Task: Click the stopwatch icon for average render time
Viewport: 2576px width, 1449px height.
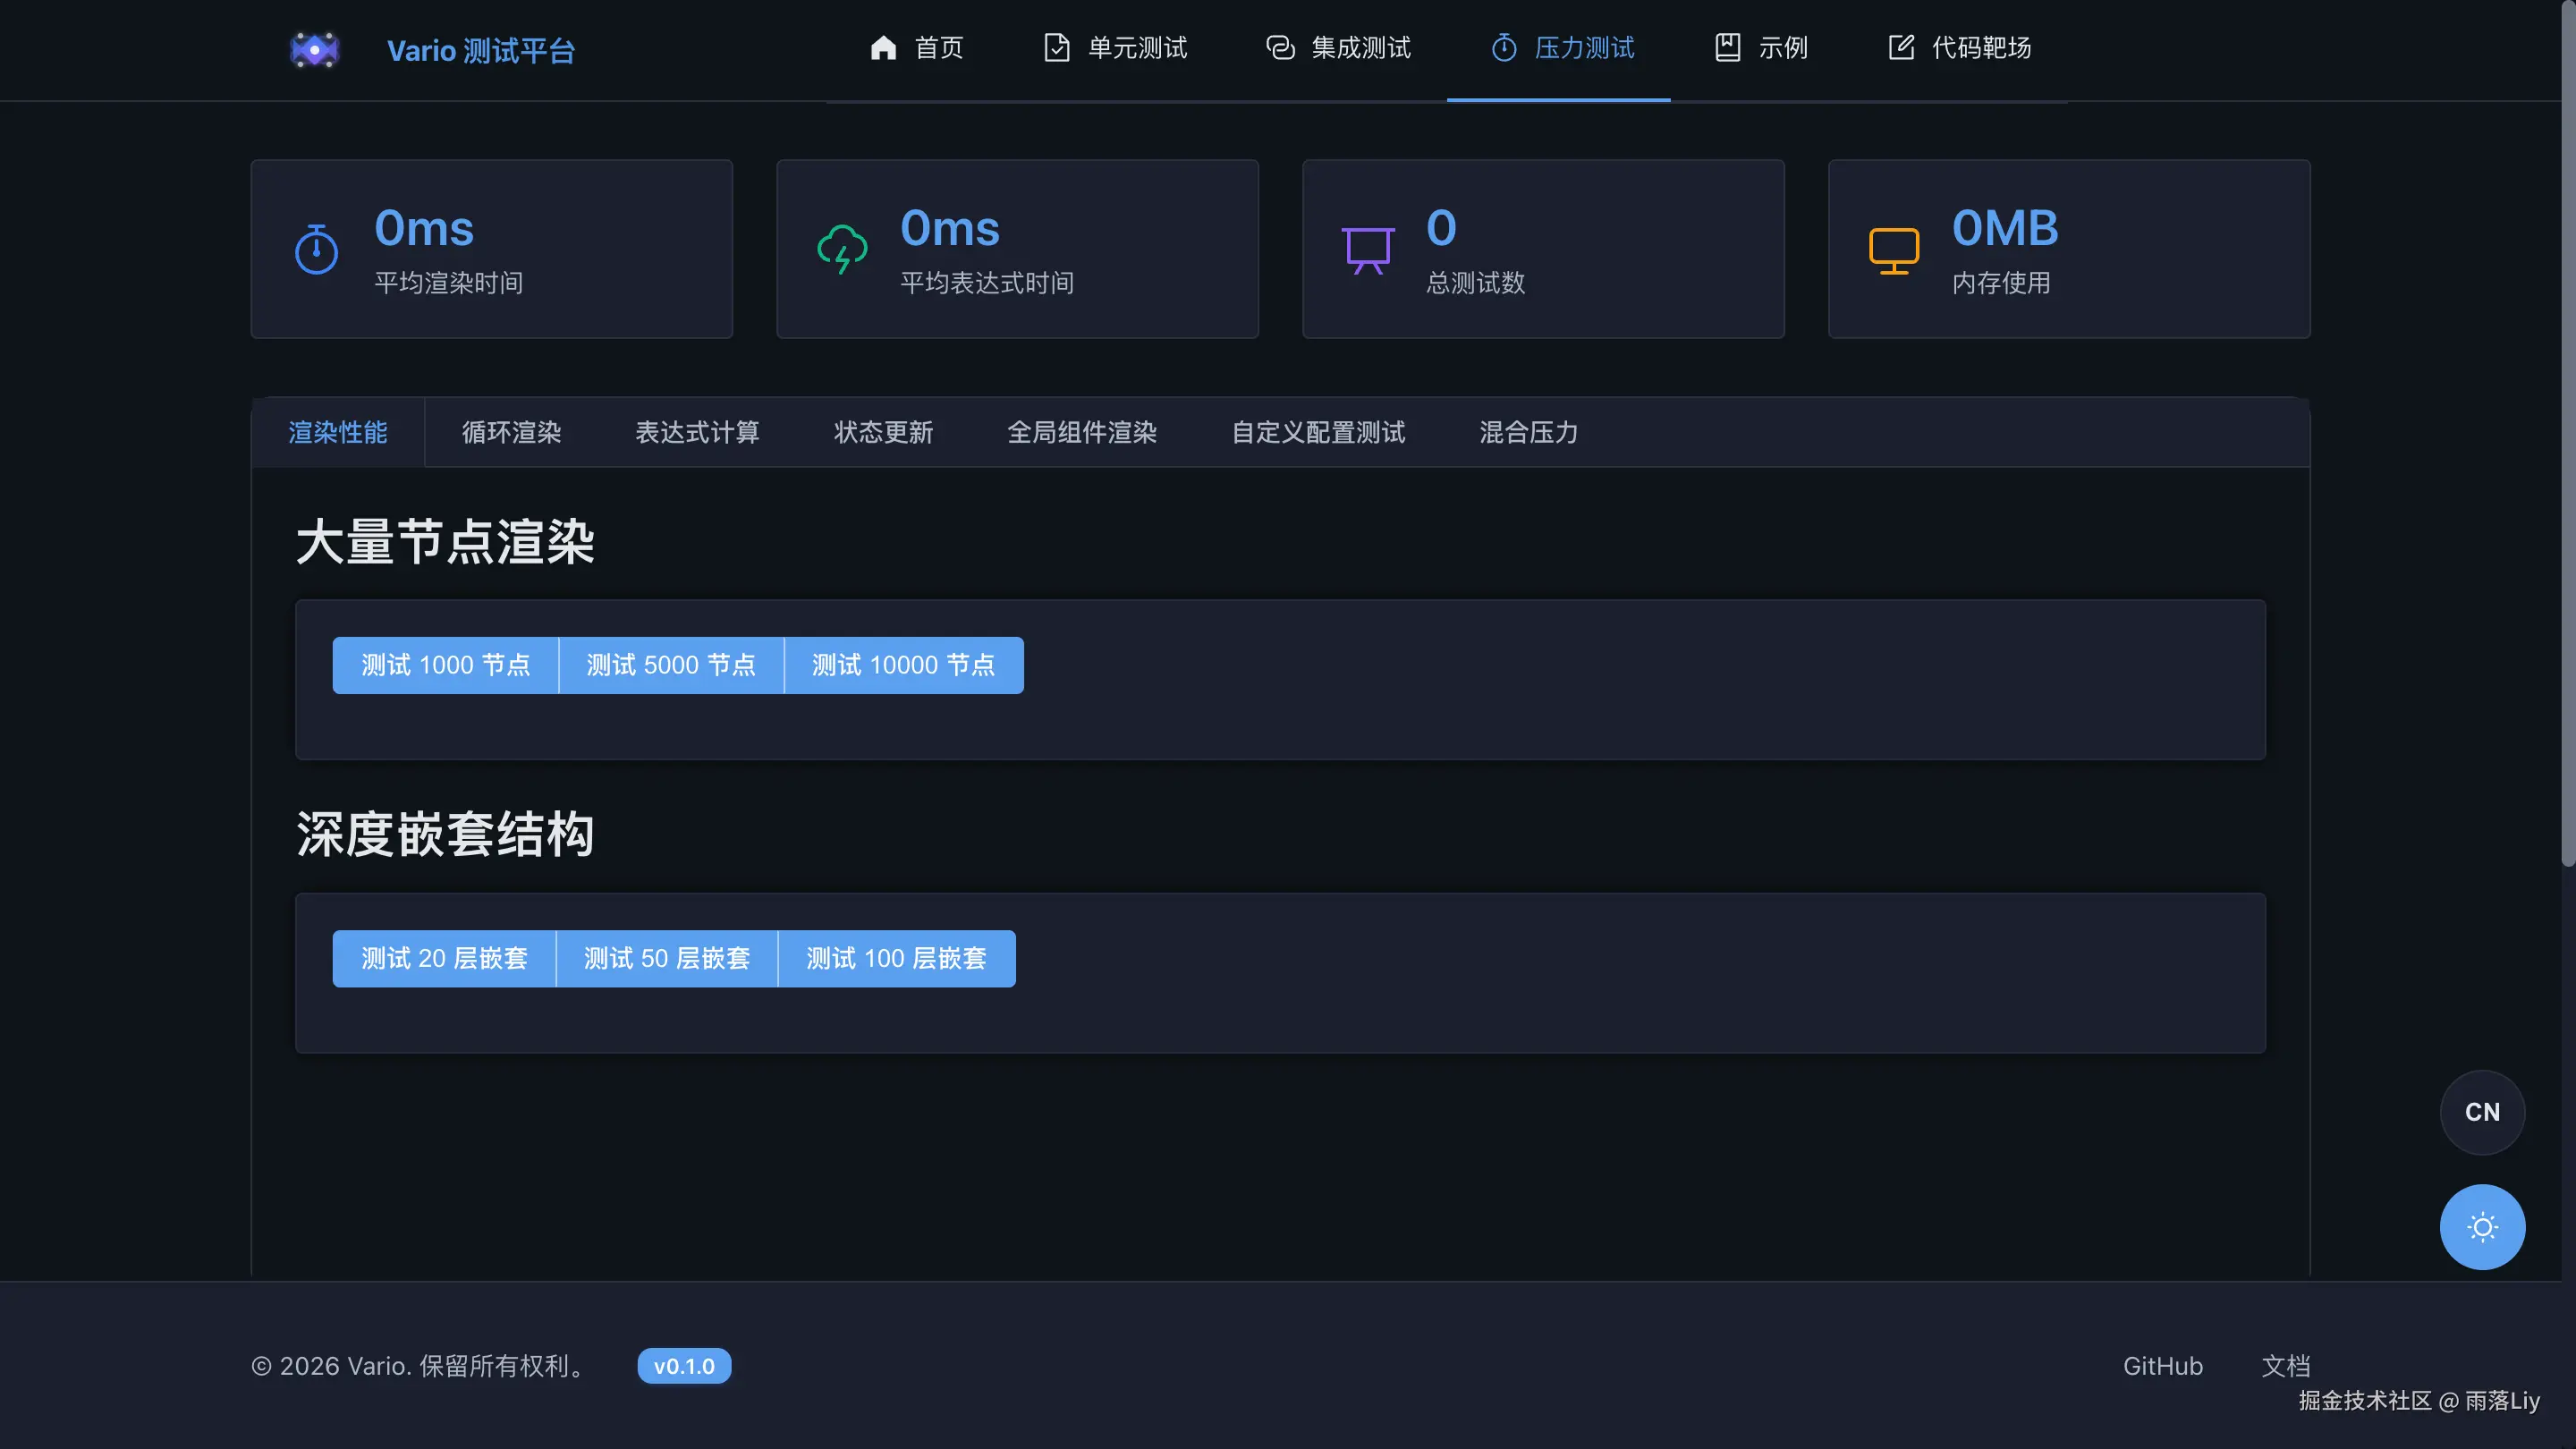Action: 316,249
